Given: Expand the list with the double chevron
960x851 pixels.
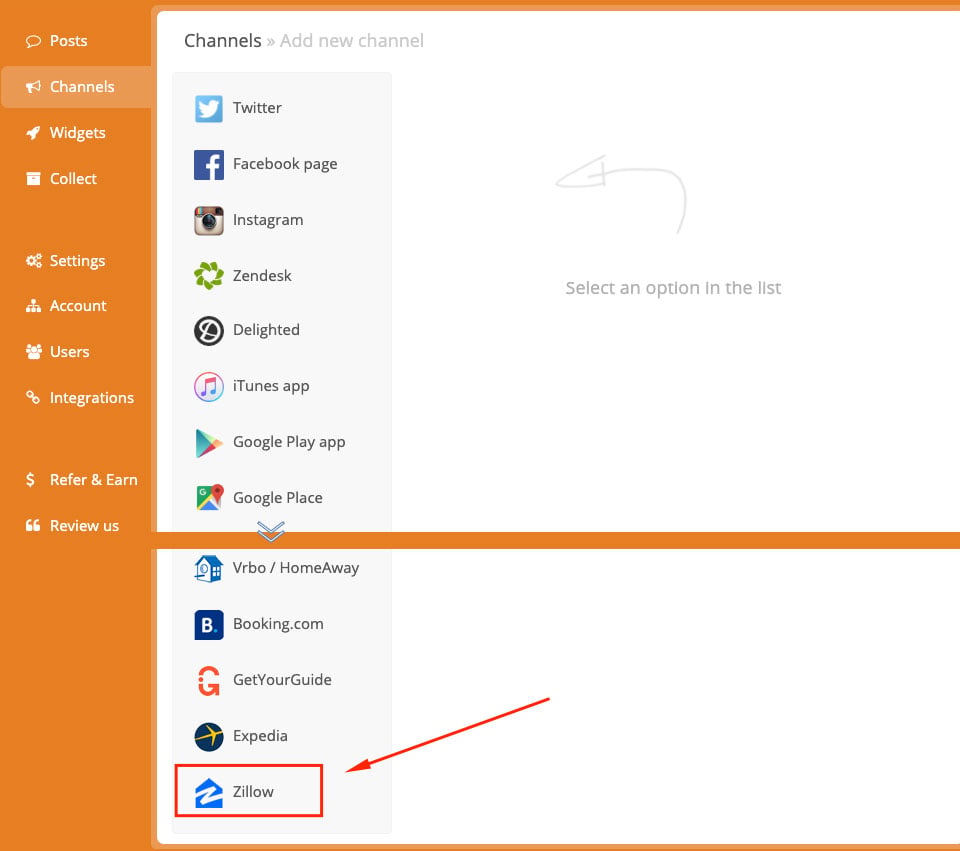Looking at the screenshot, I should point(271,531).
